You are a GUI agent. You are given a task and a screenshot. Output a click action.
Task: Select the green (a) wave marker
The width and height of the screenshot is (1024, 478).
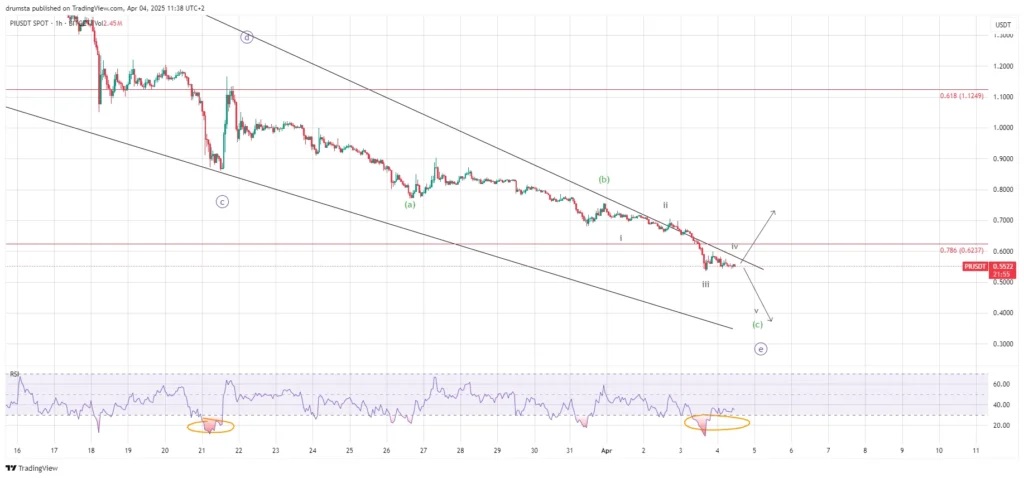coord(409,204)
